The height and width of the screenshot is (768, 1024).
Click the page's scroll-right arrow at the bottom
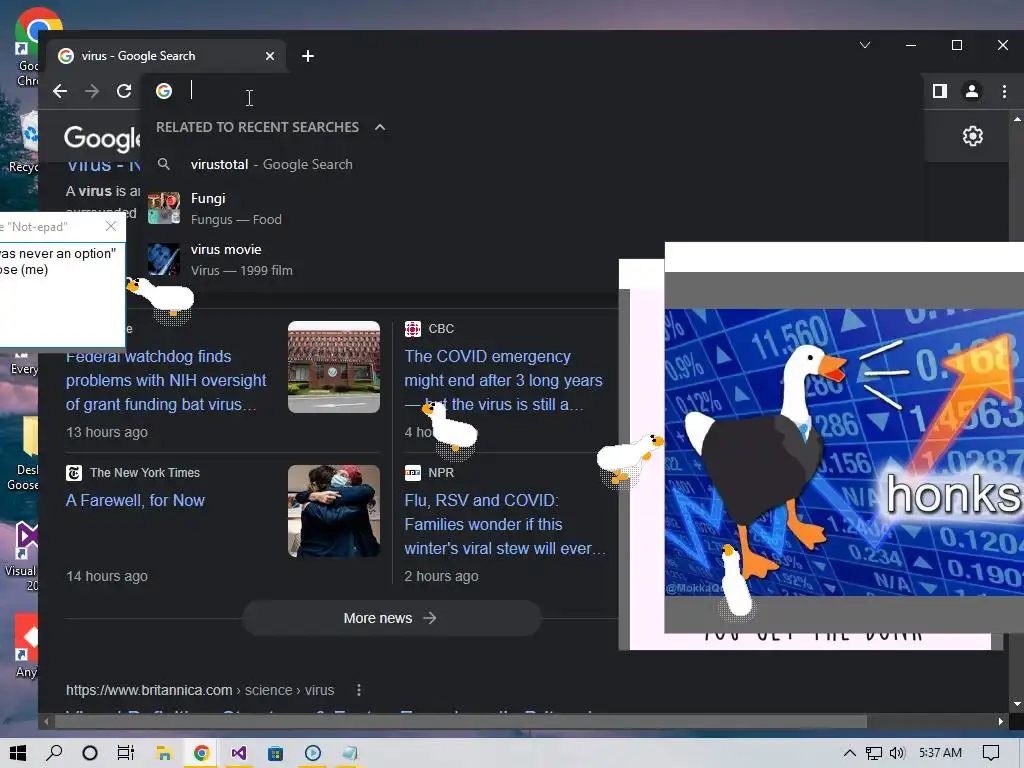coord(1000,722)
